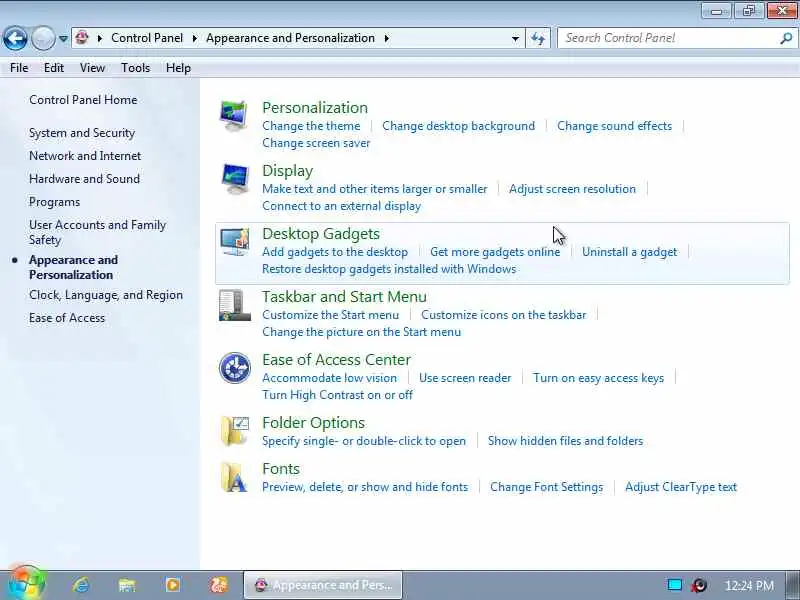Viewport: 800px width, 600px height.
Task: Click the round black tray icon
Action: 700,585
